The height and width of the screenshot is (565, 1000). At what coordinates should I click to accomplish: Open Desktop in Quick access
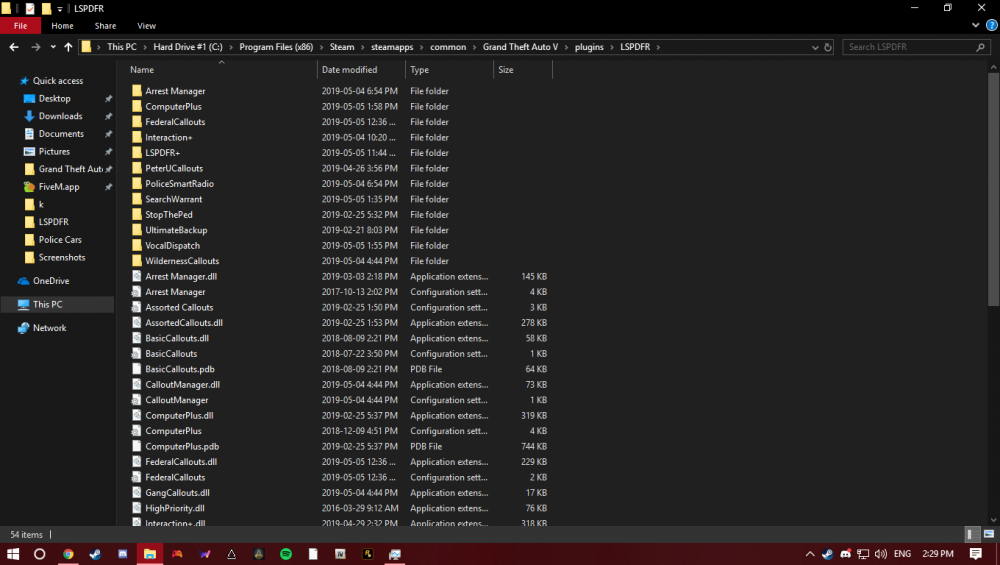pyautogui.click(x=54, y=99)
